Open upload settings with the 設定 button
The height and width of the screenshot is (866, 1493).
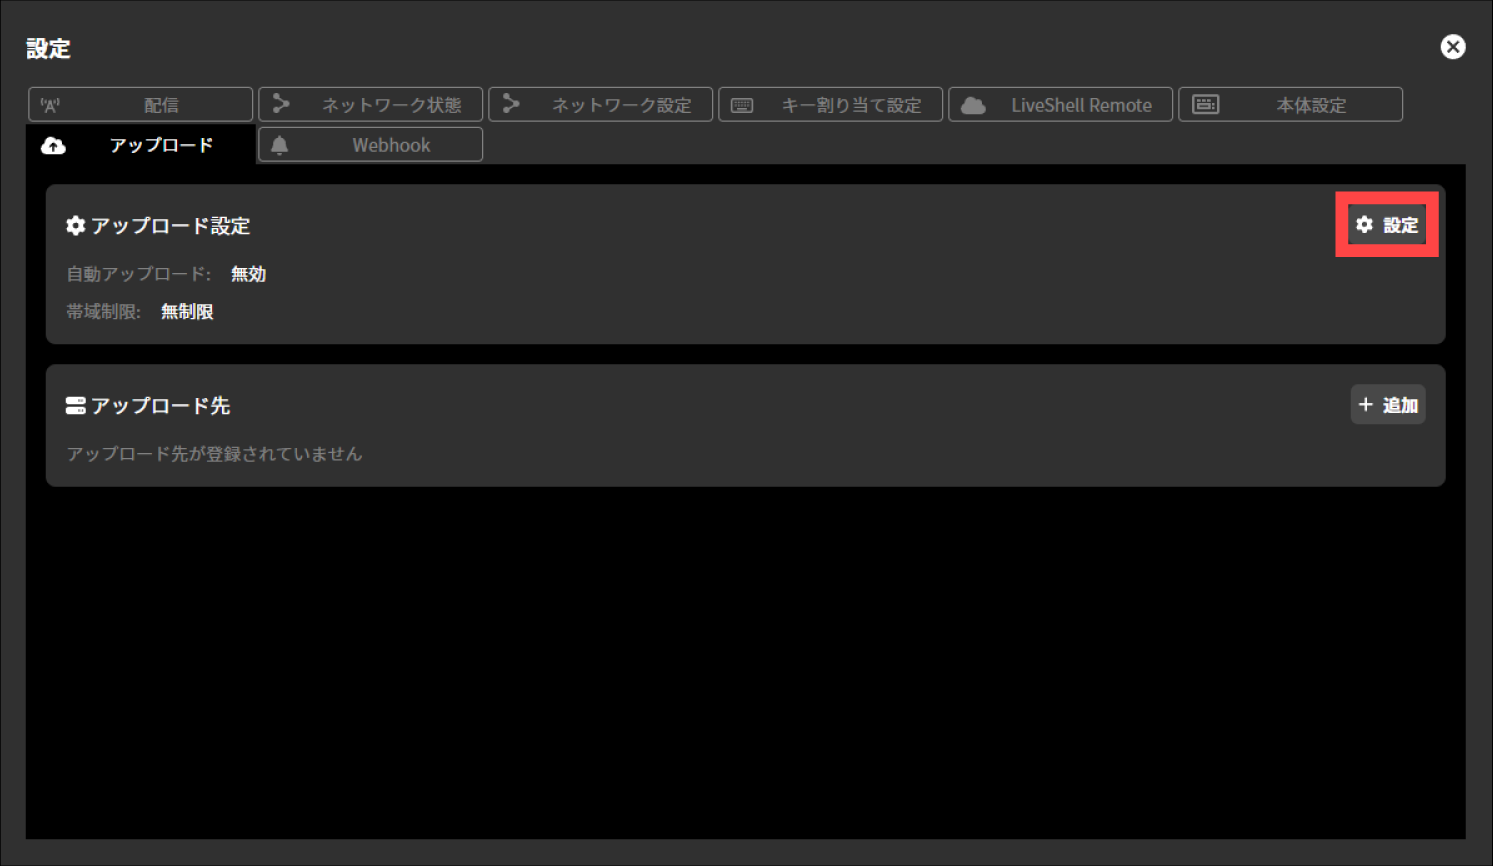pos(1387,225)
